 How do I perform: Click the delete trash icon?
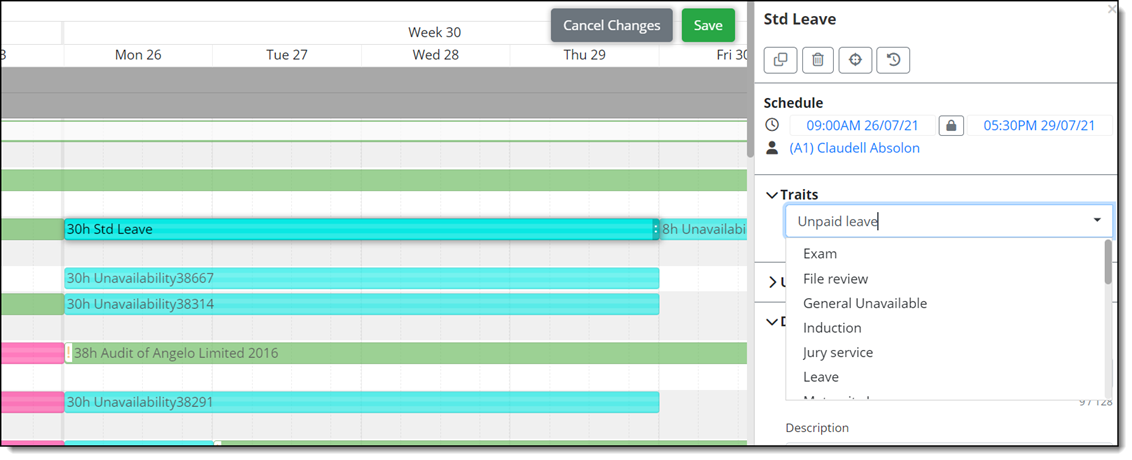pos(818,60)
